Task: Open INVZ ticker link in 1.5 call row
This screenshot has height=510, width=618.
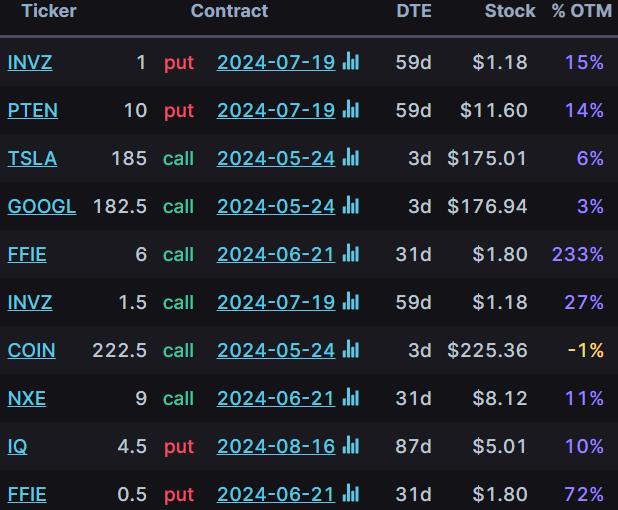Action: [30, 302]
